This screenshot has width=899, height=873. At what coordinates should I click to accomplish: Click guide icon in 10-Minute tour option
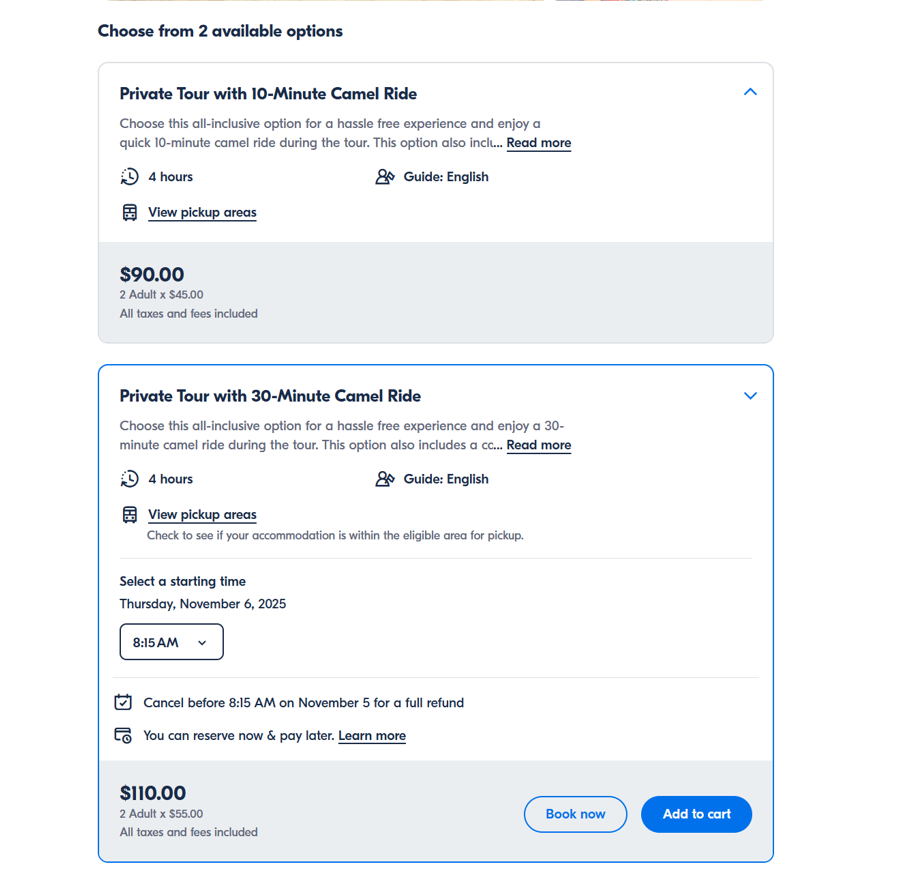[x=385, y=177]
